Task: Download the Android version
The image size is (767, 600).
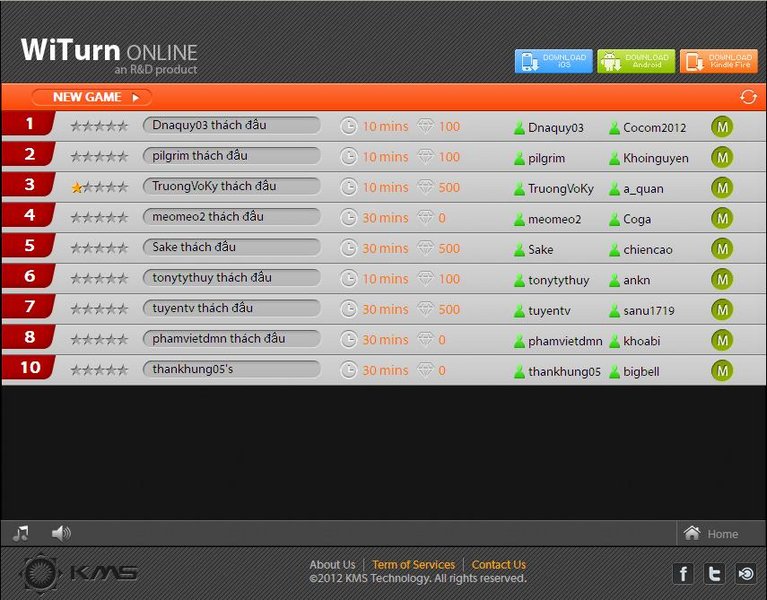Action: coord(636,62)
